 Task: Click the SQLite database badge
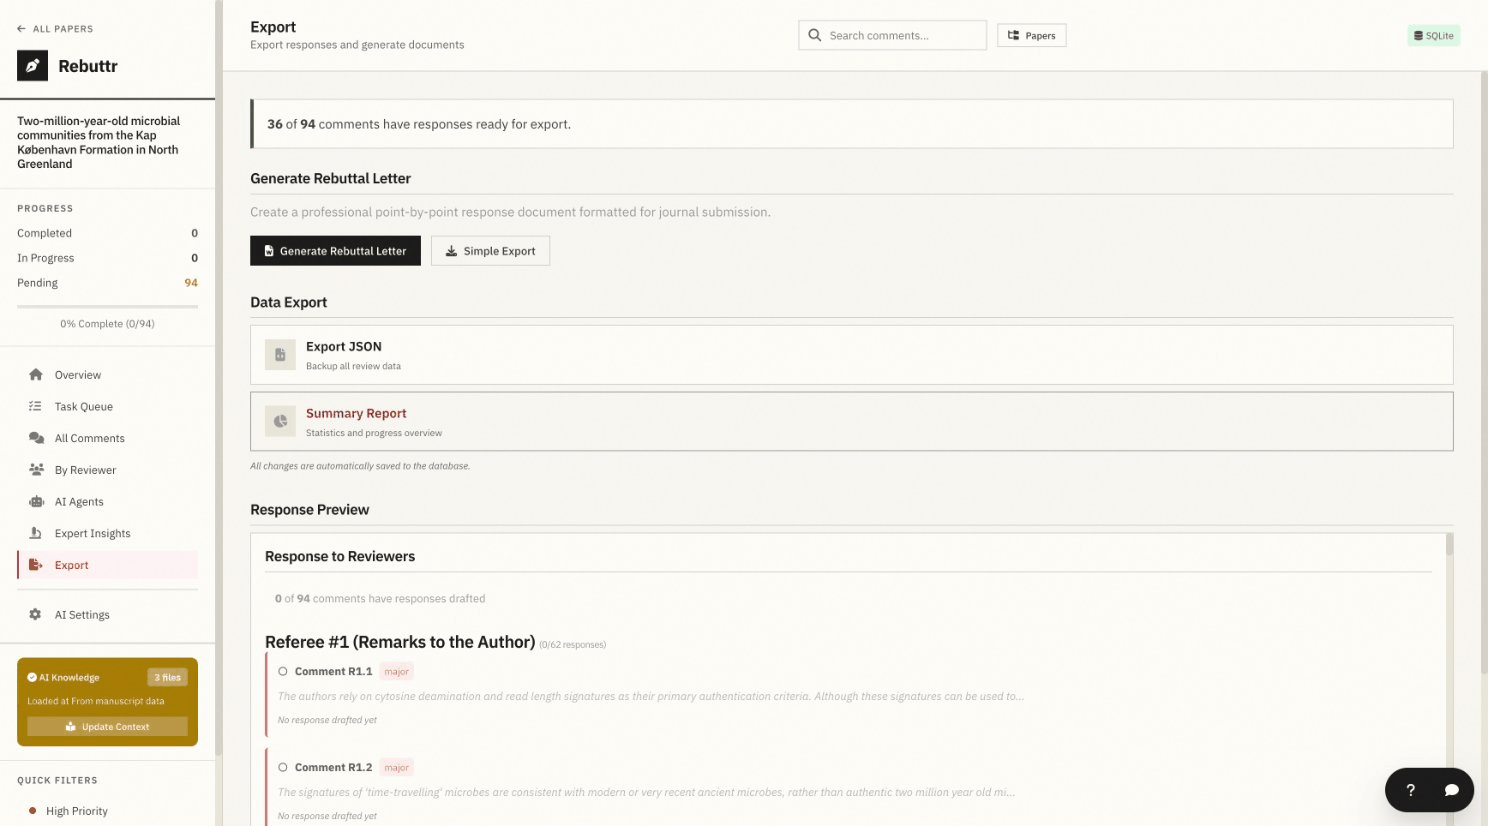coord(1433,36)
